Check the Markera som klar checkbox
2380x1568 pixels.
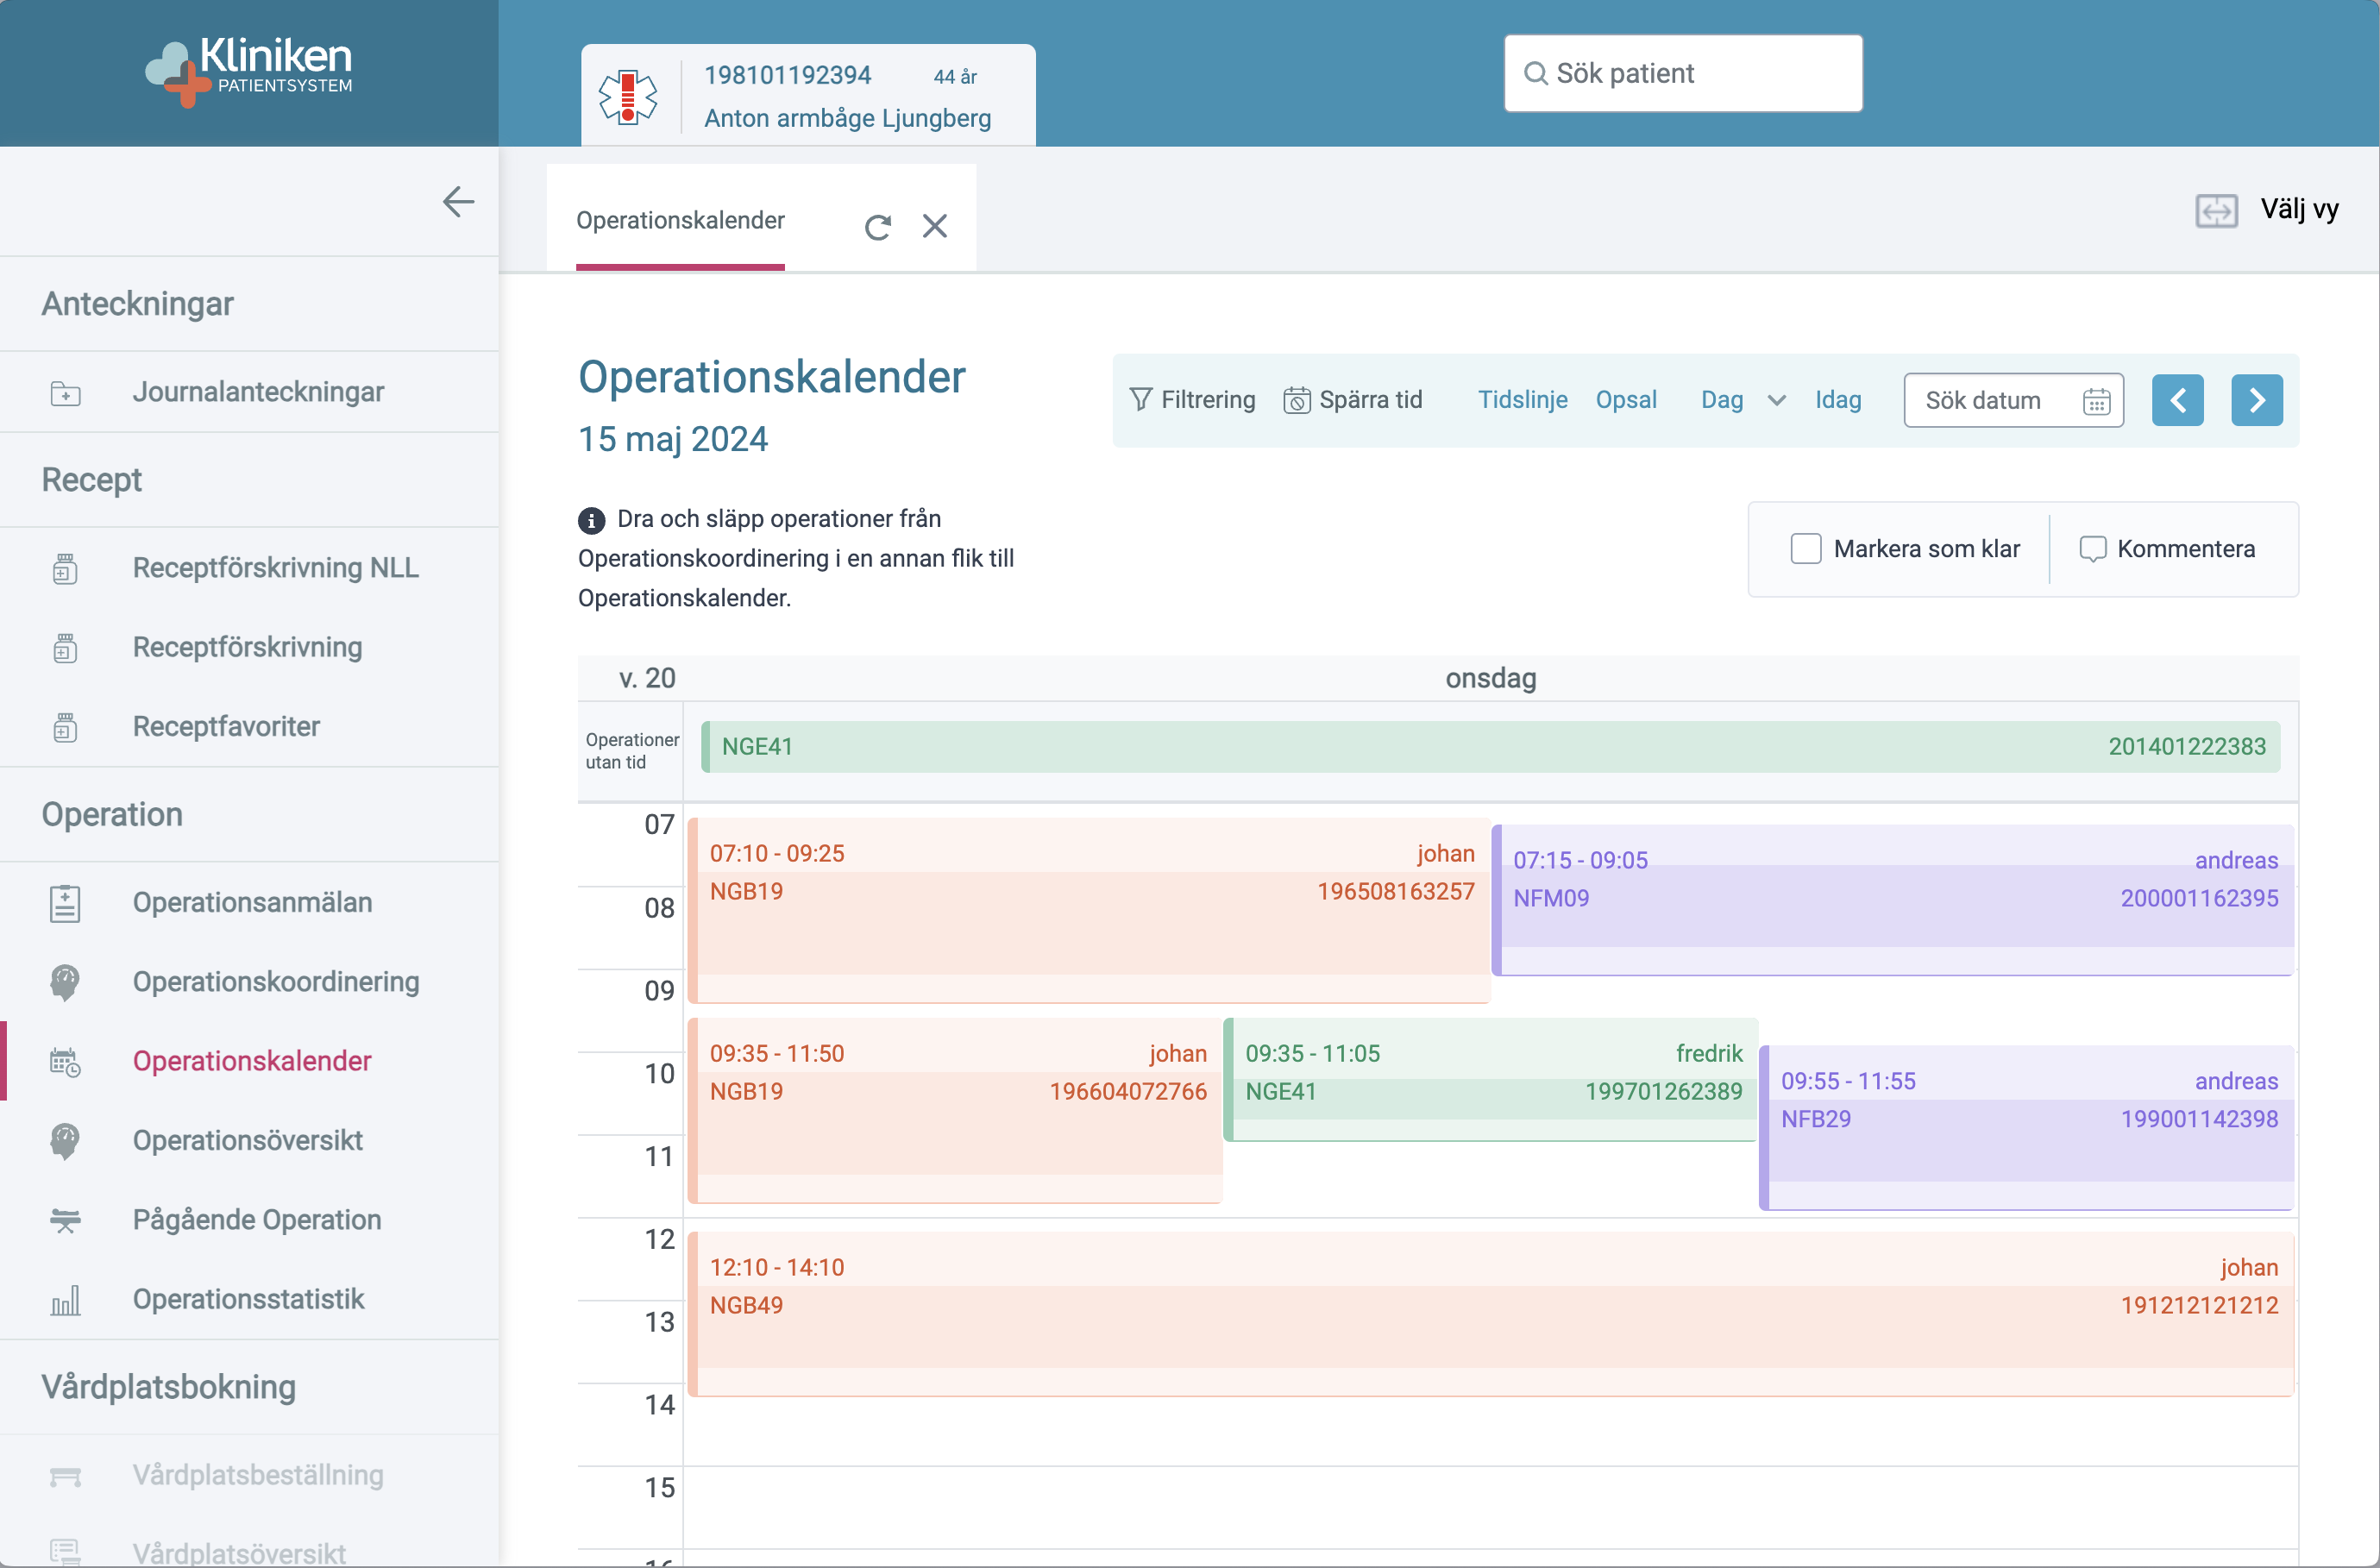point(1805,549)
